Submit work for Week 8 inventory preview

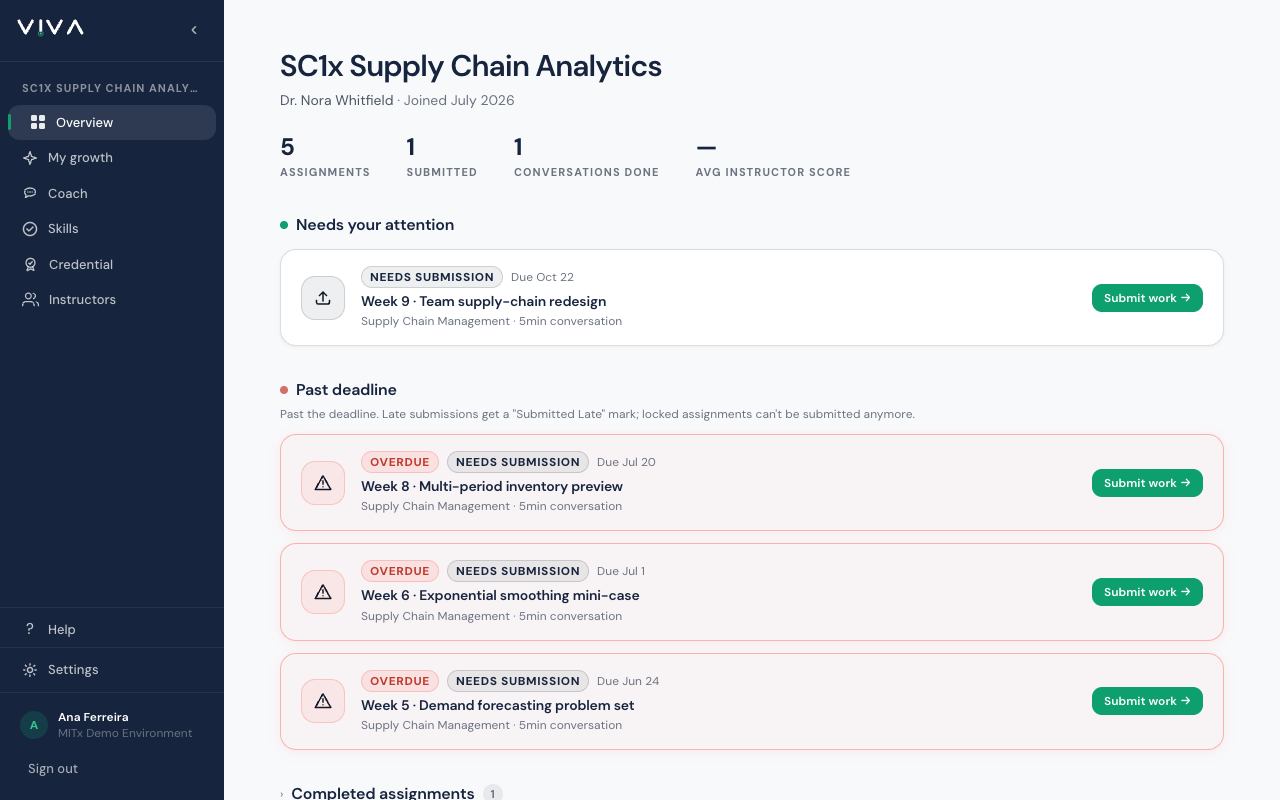point(1147,483)
